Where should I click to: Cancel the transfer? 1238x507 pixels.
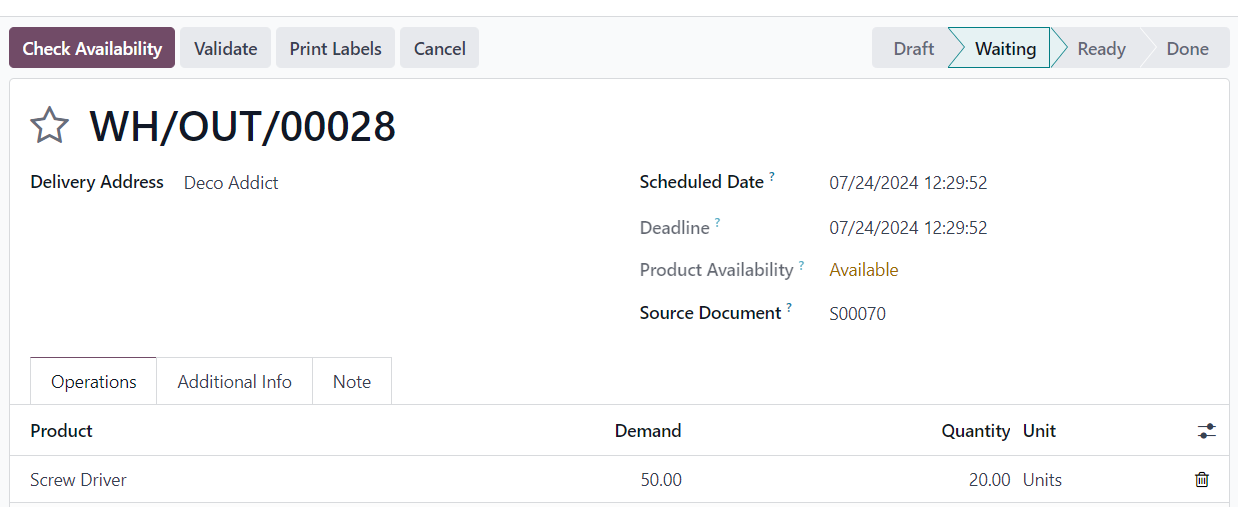439,48
